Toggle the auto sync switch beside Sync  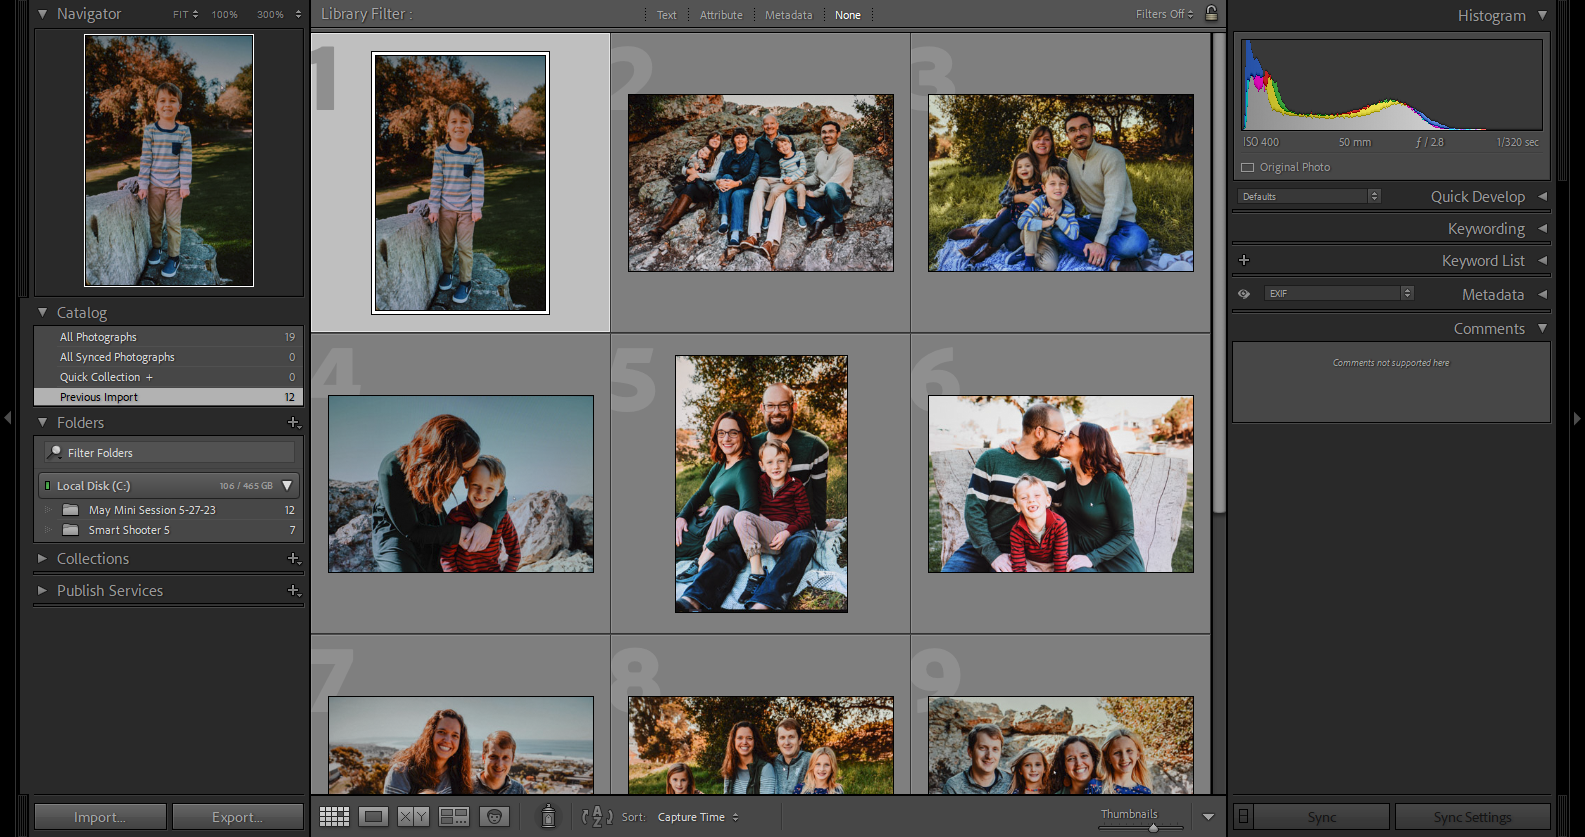[x=1243, y=816]
